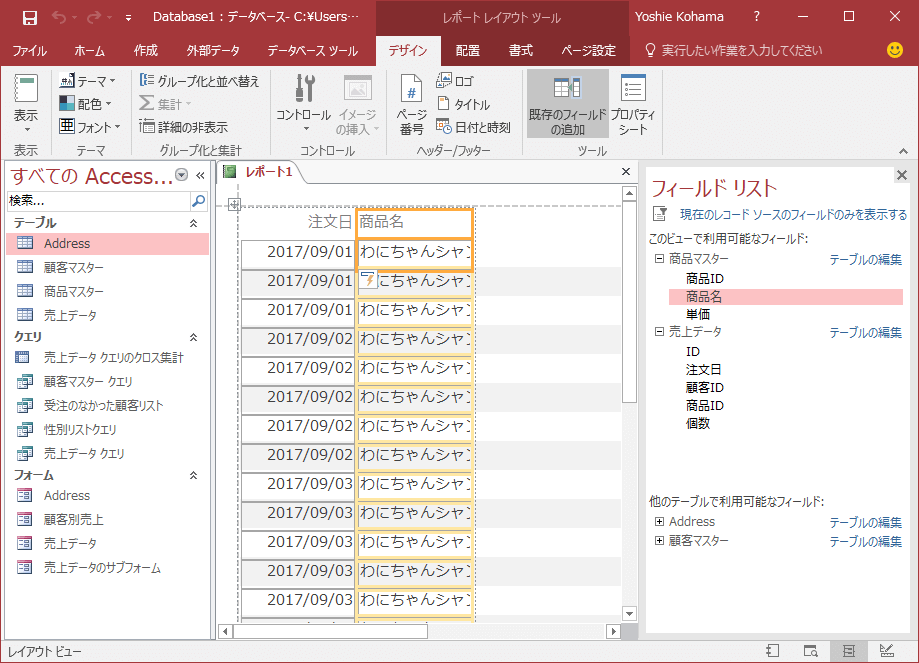919x663 pixels.
Task: Open Quick Access Toolbar customize arrow
Action: (128, 18)
